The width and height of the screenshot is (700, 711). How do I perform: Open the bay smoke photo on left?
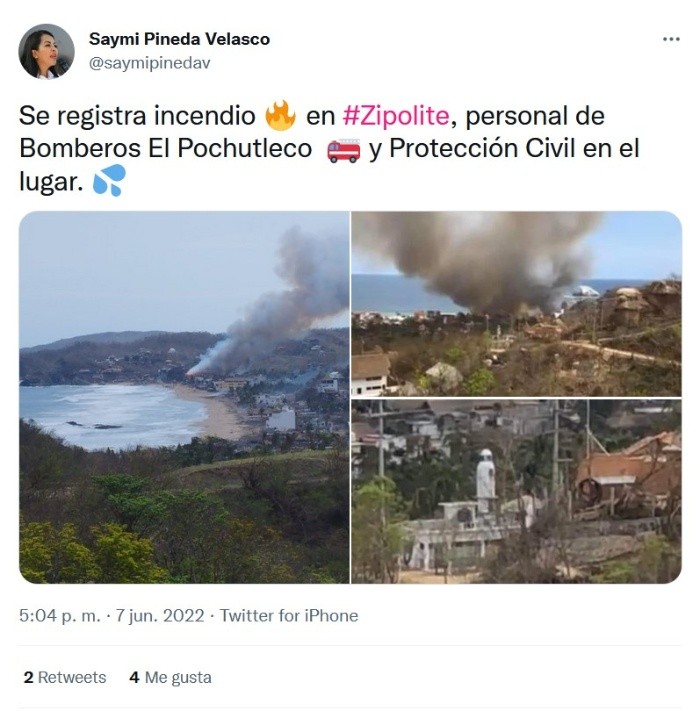[x=184, y=397]
